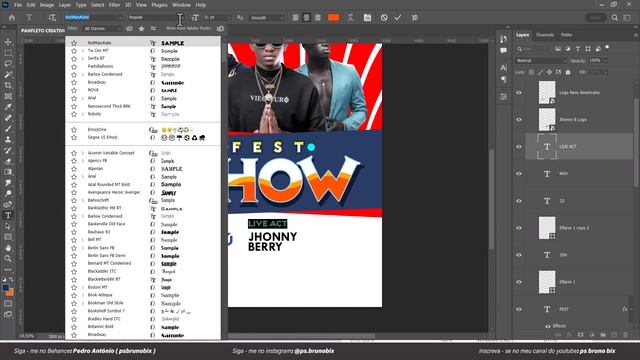
Task: Select the Eyedropper tool
Action: (x=8, y=107)
